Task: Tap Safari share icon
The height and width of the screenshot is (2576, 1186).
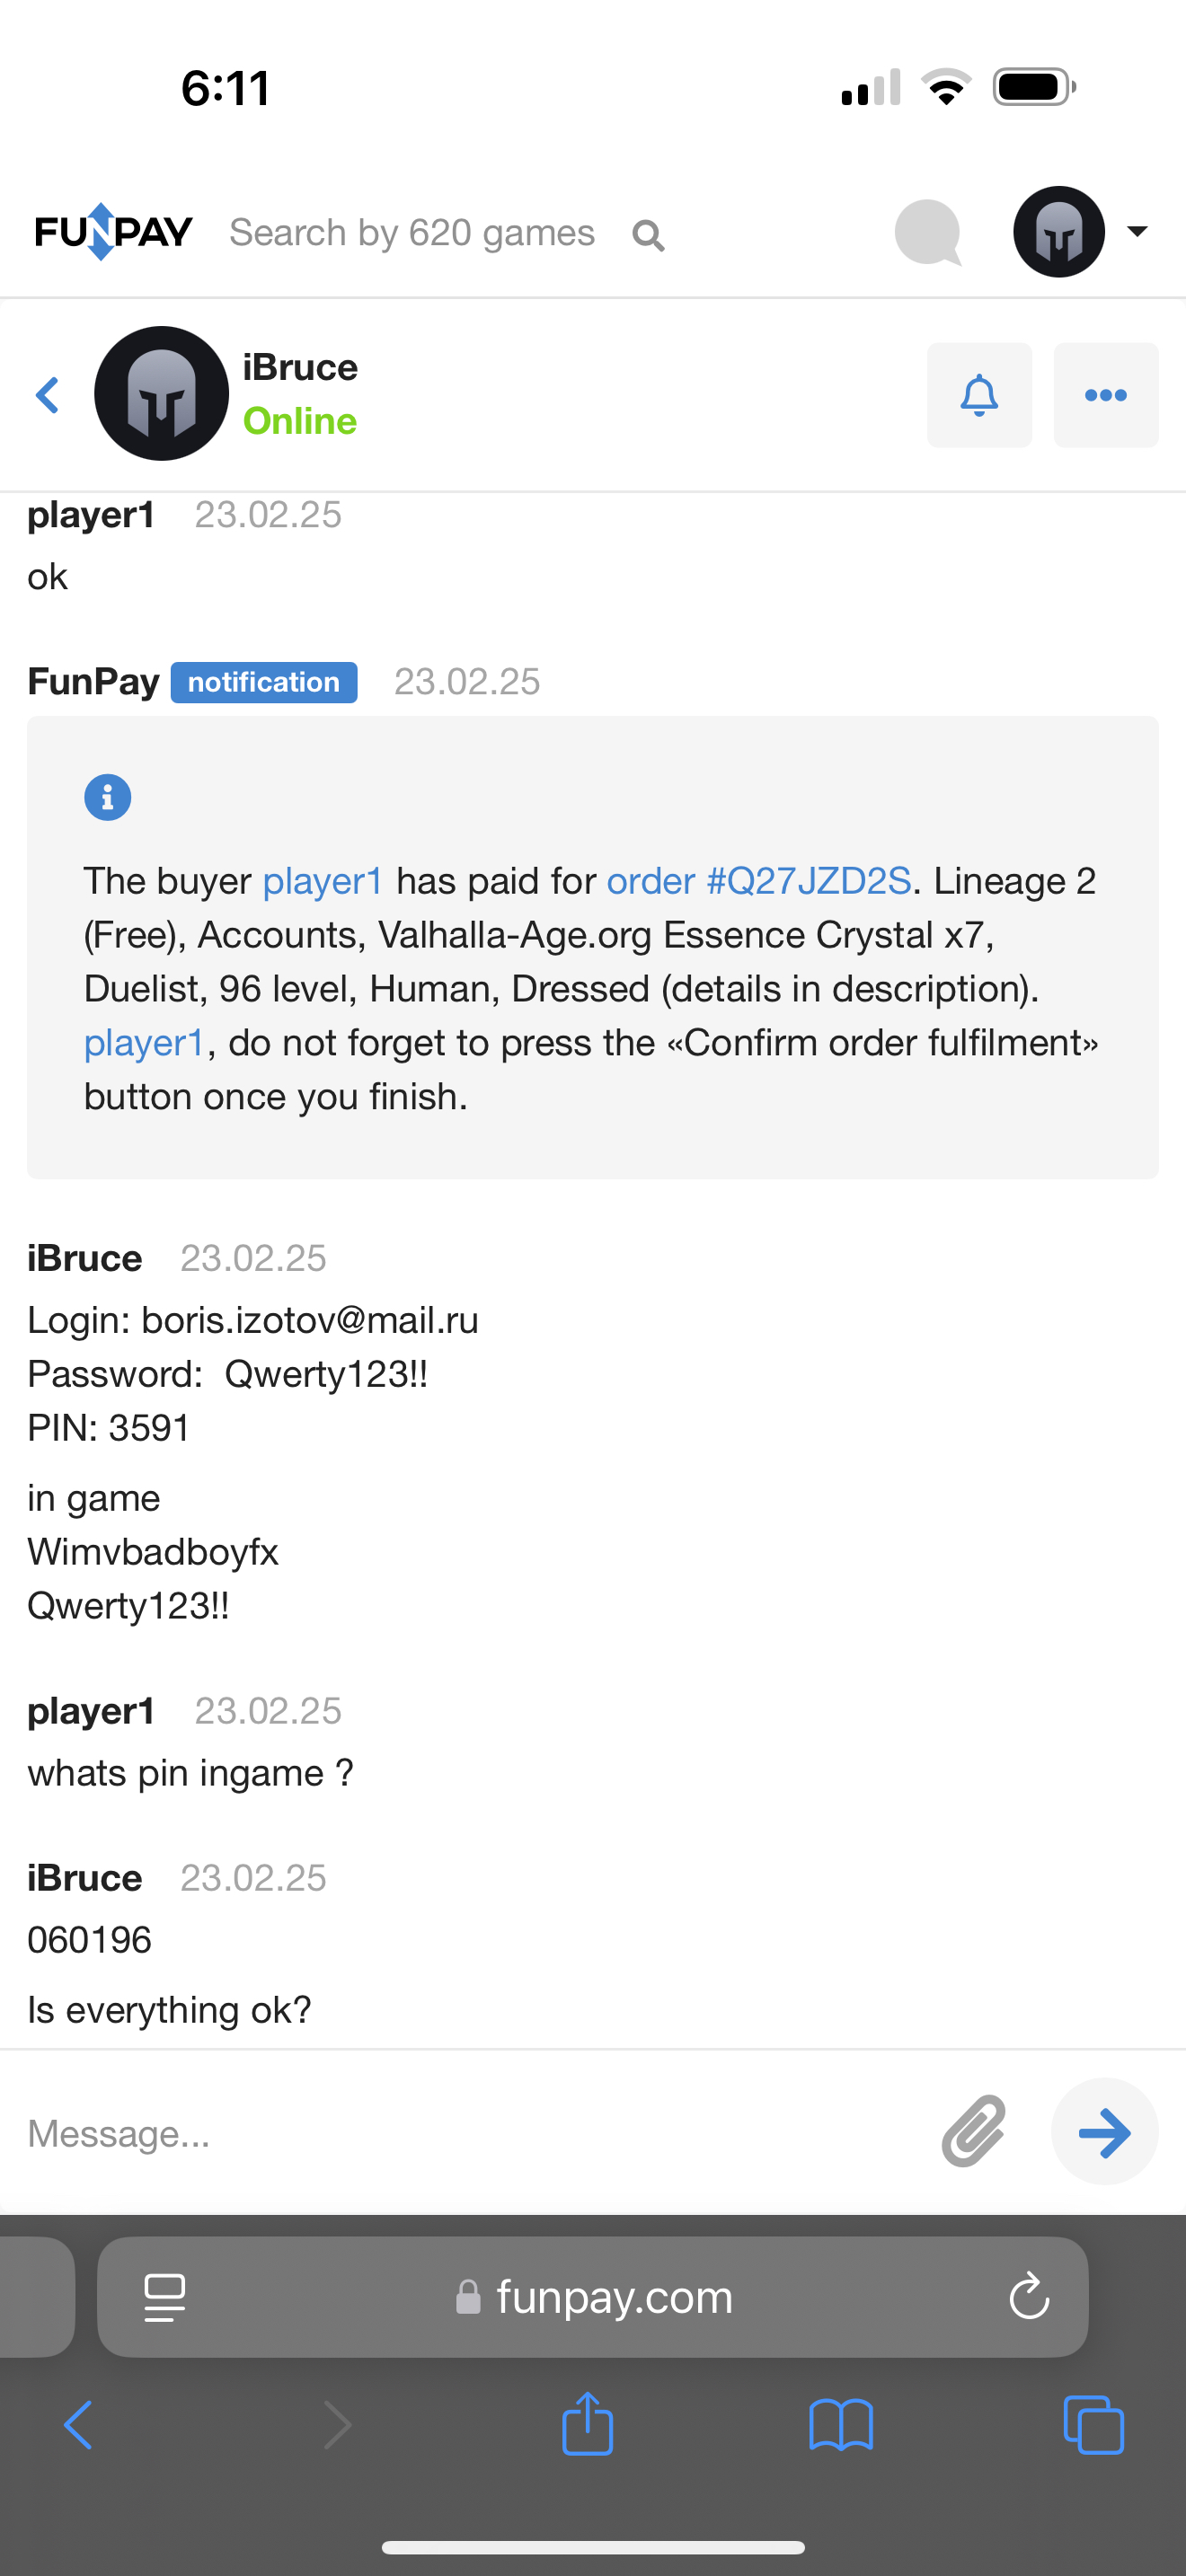Action: 587,2425
